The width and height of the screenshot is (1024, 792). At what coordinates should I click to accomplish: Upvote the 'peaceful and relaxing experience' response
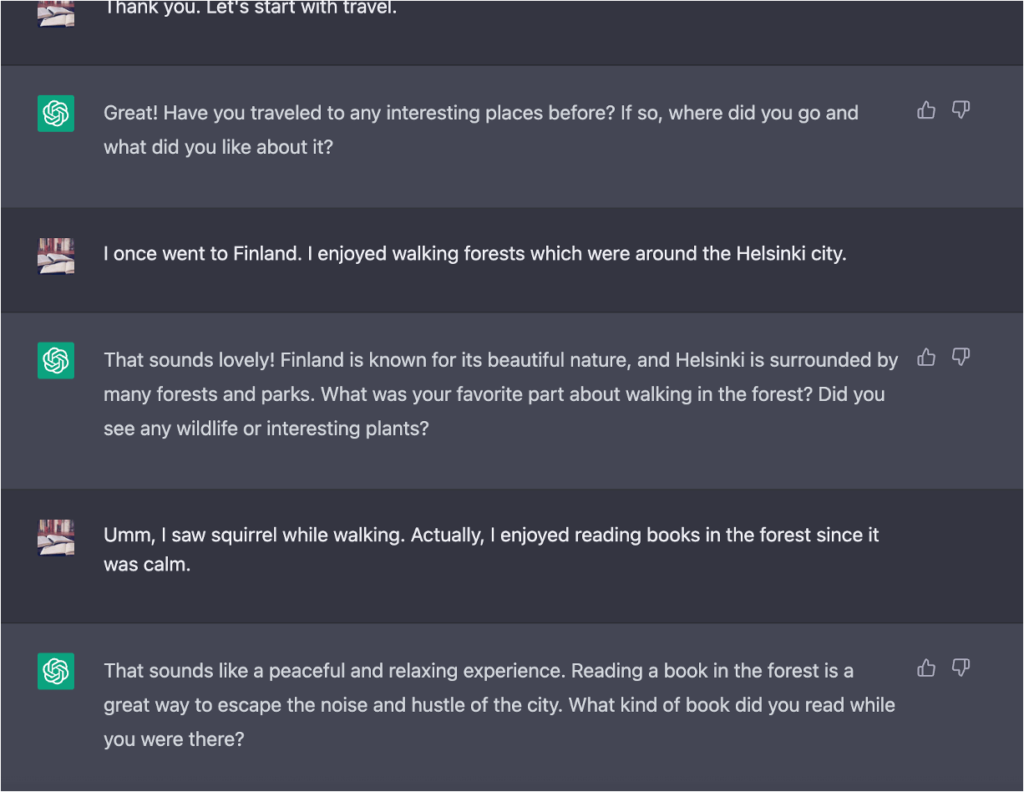tap(926, 667)
